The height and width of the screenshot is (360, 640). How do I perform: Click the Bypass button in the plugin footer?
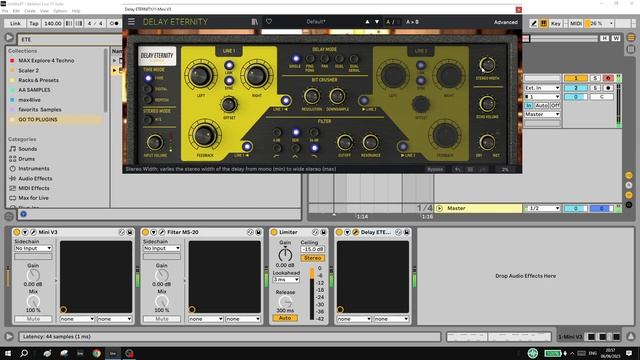point(435,169)
